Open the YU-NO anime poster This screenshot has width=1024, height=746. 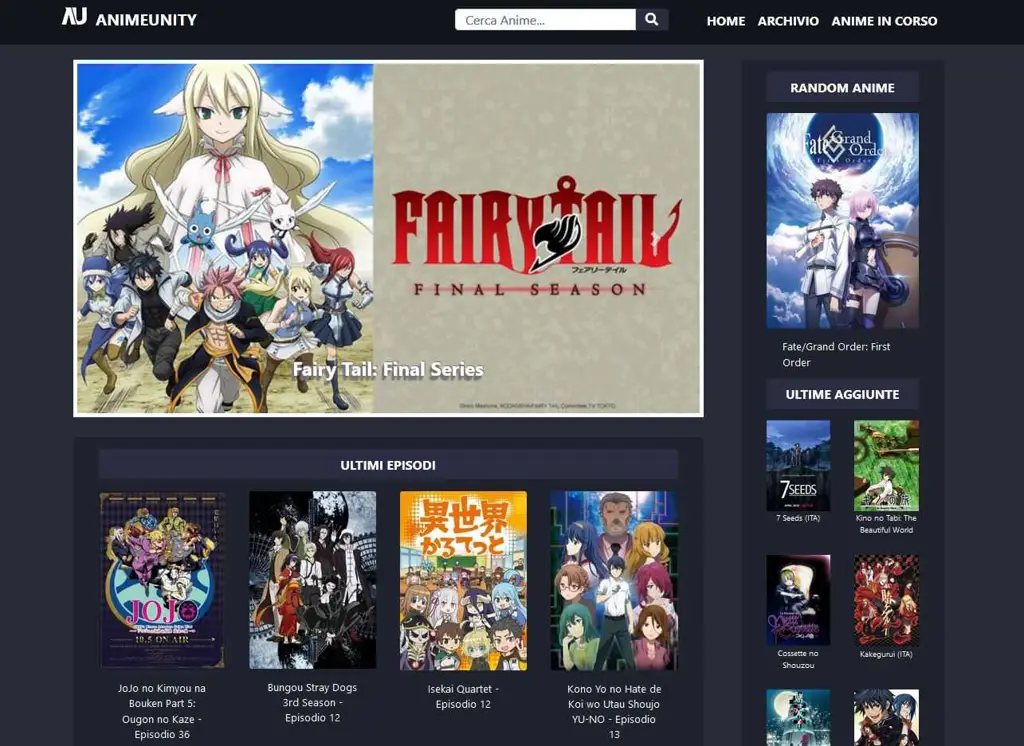pos(614,581)
